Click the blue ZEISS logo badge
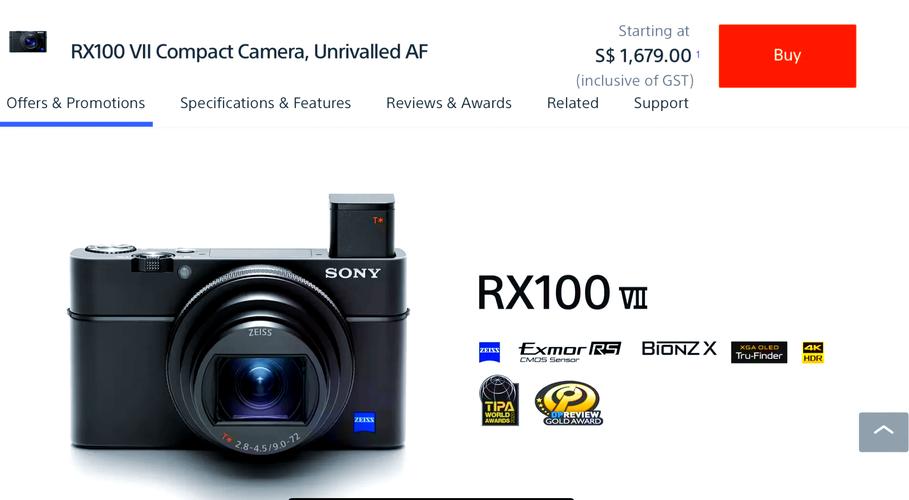The image size is (909, 500). point(489,352)
